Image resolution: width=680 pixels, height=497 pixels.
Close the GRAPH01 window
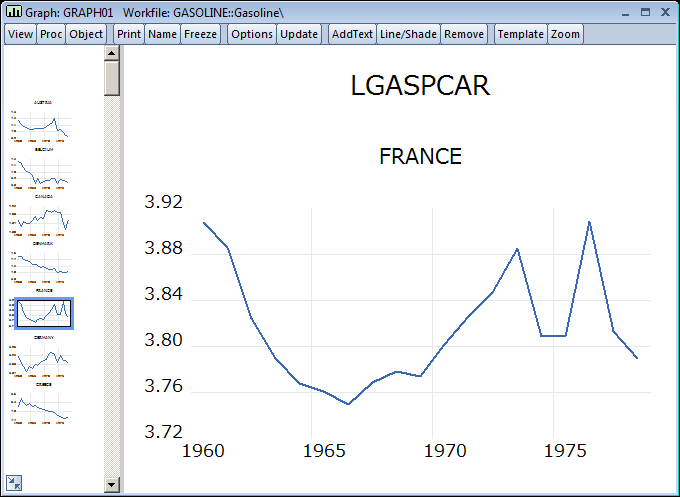click(665, 13)
